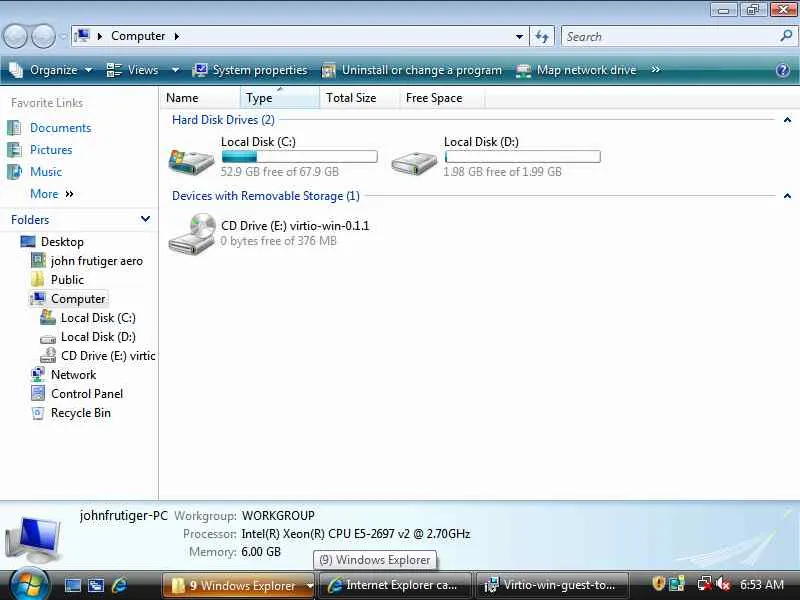Collapse the Hard Disk Drives group
The height and width of the screenshot is (600, 800).
point(787,120)
